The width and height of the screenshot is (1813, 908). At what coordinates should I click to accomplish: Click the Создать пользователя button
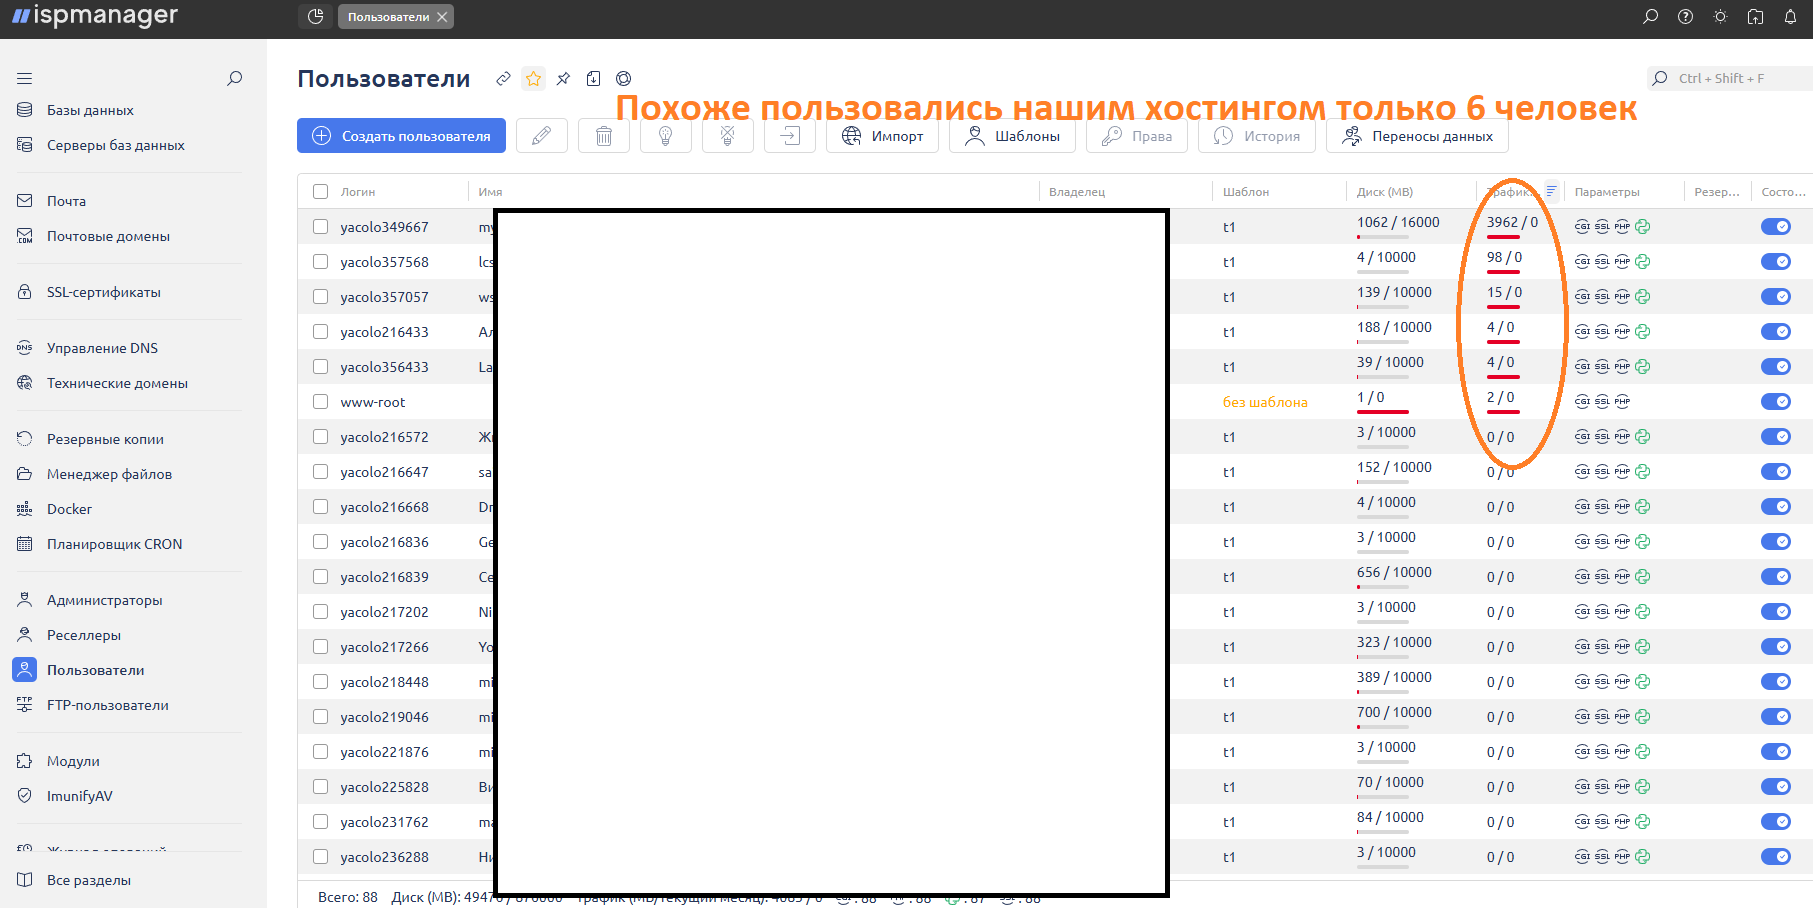tap(401, 136)
